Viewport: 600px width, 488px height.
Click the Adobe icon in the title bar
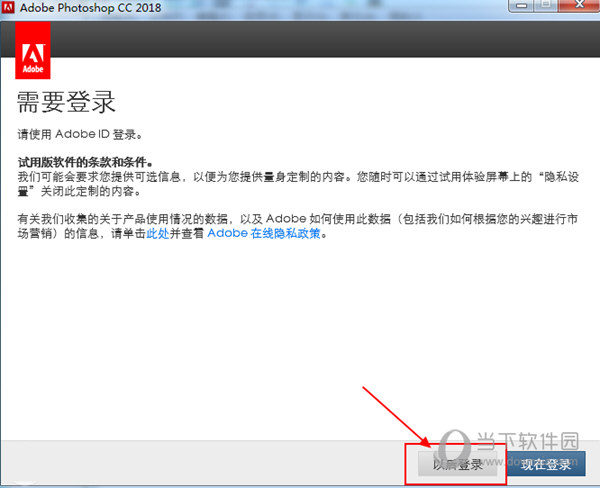(x=8, y=7)
